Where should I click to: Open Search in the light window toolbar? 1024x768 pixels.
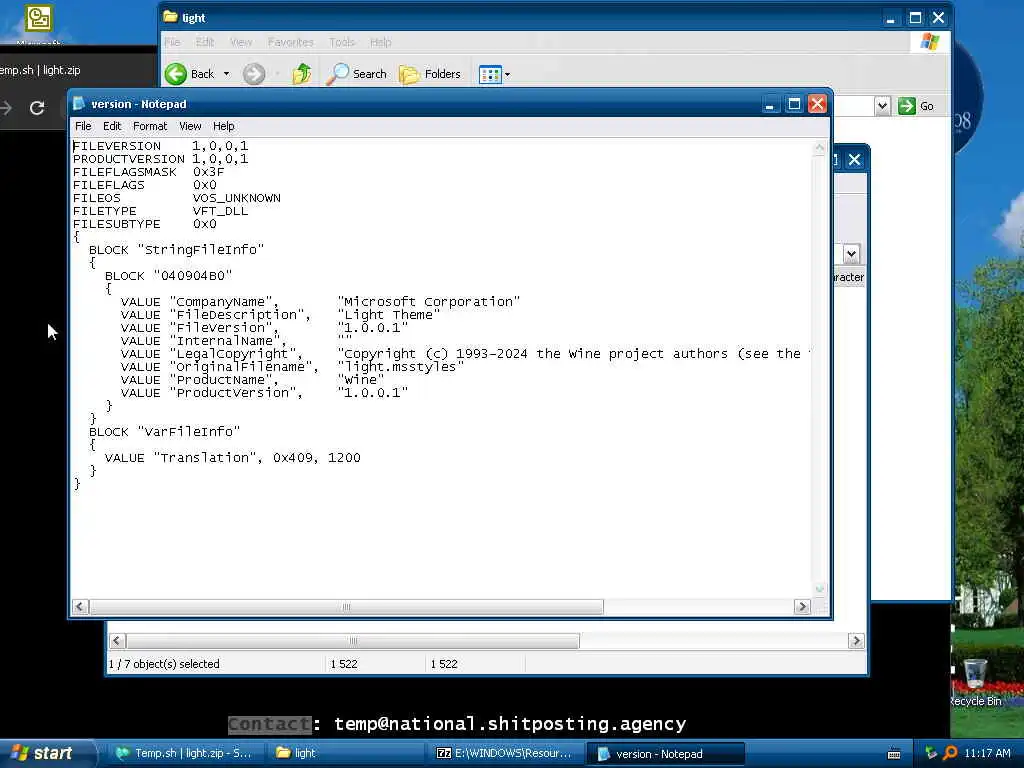pos(357,74)
